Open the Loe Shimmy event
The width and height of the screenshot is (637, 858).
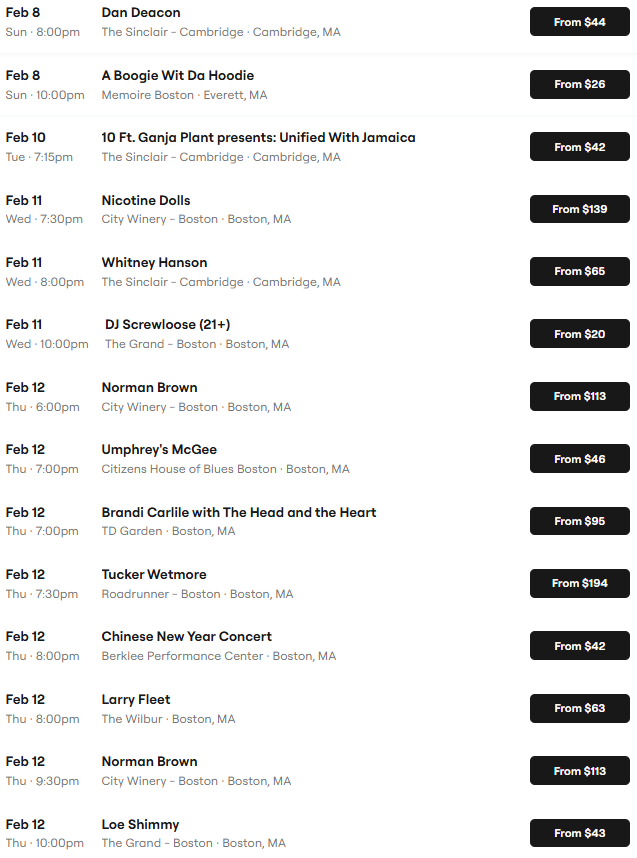point(140,825)
